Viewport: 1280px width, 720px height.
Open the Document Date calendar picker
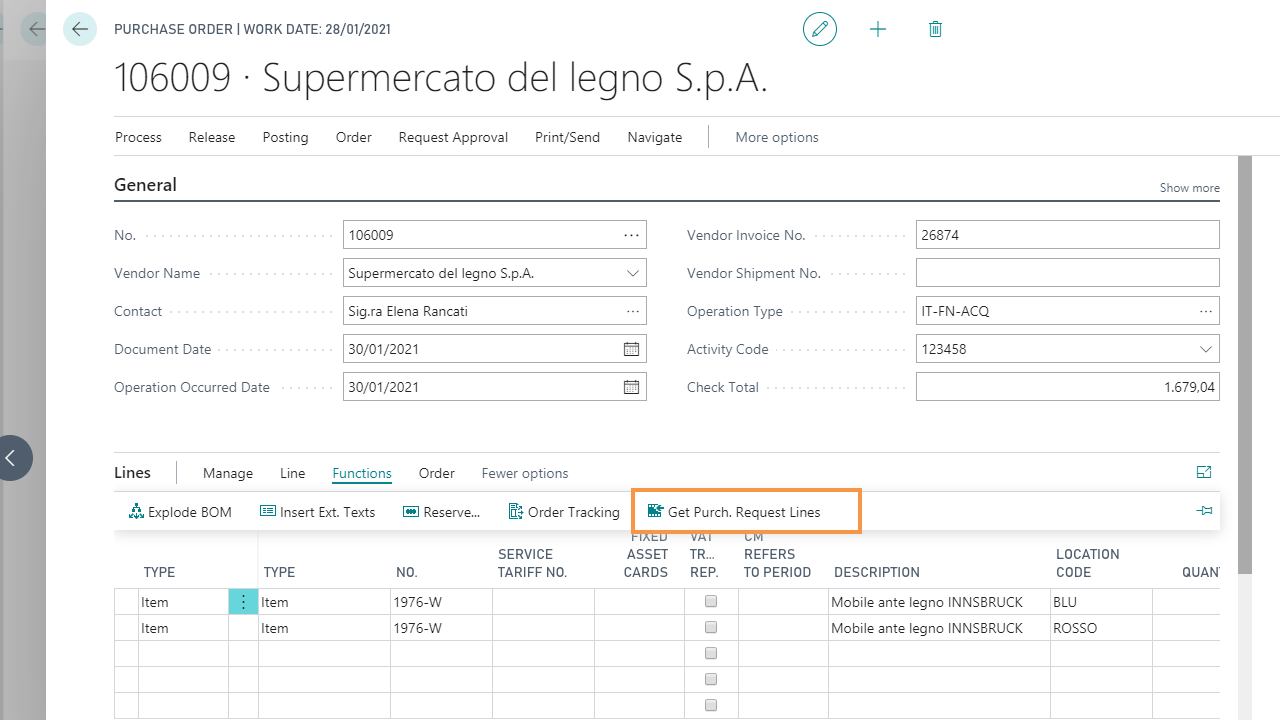pyautogui.click(x=631, y=350)
